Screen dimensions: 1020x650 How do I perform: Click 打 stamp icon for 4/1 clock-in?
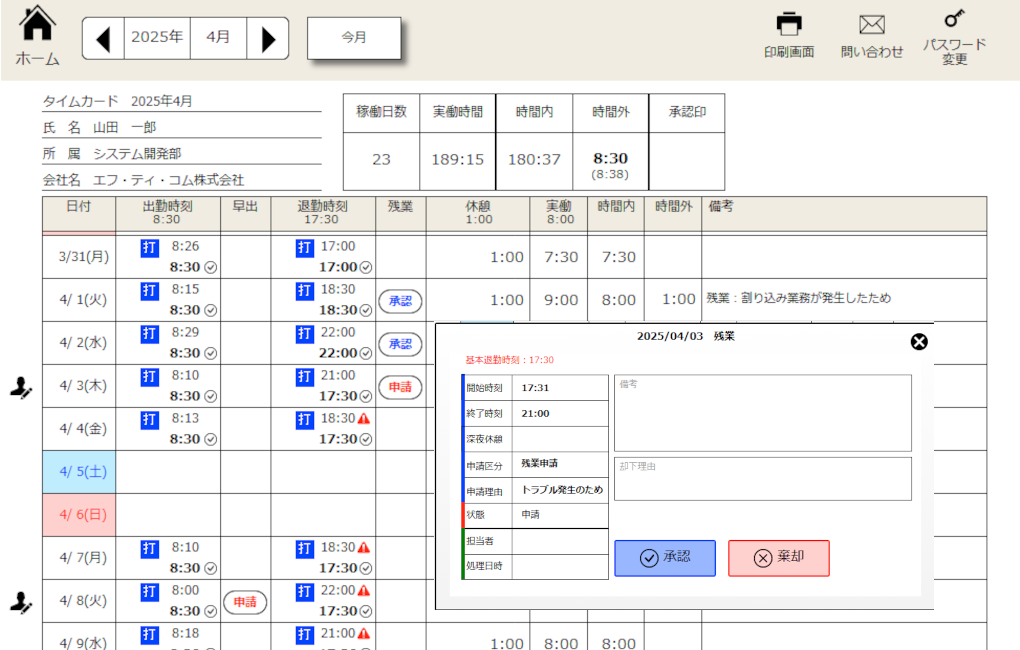click(150, 291)
